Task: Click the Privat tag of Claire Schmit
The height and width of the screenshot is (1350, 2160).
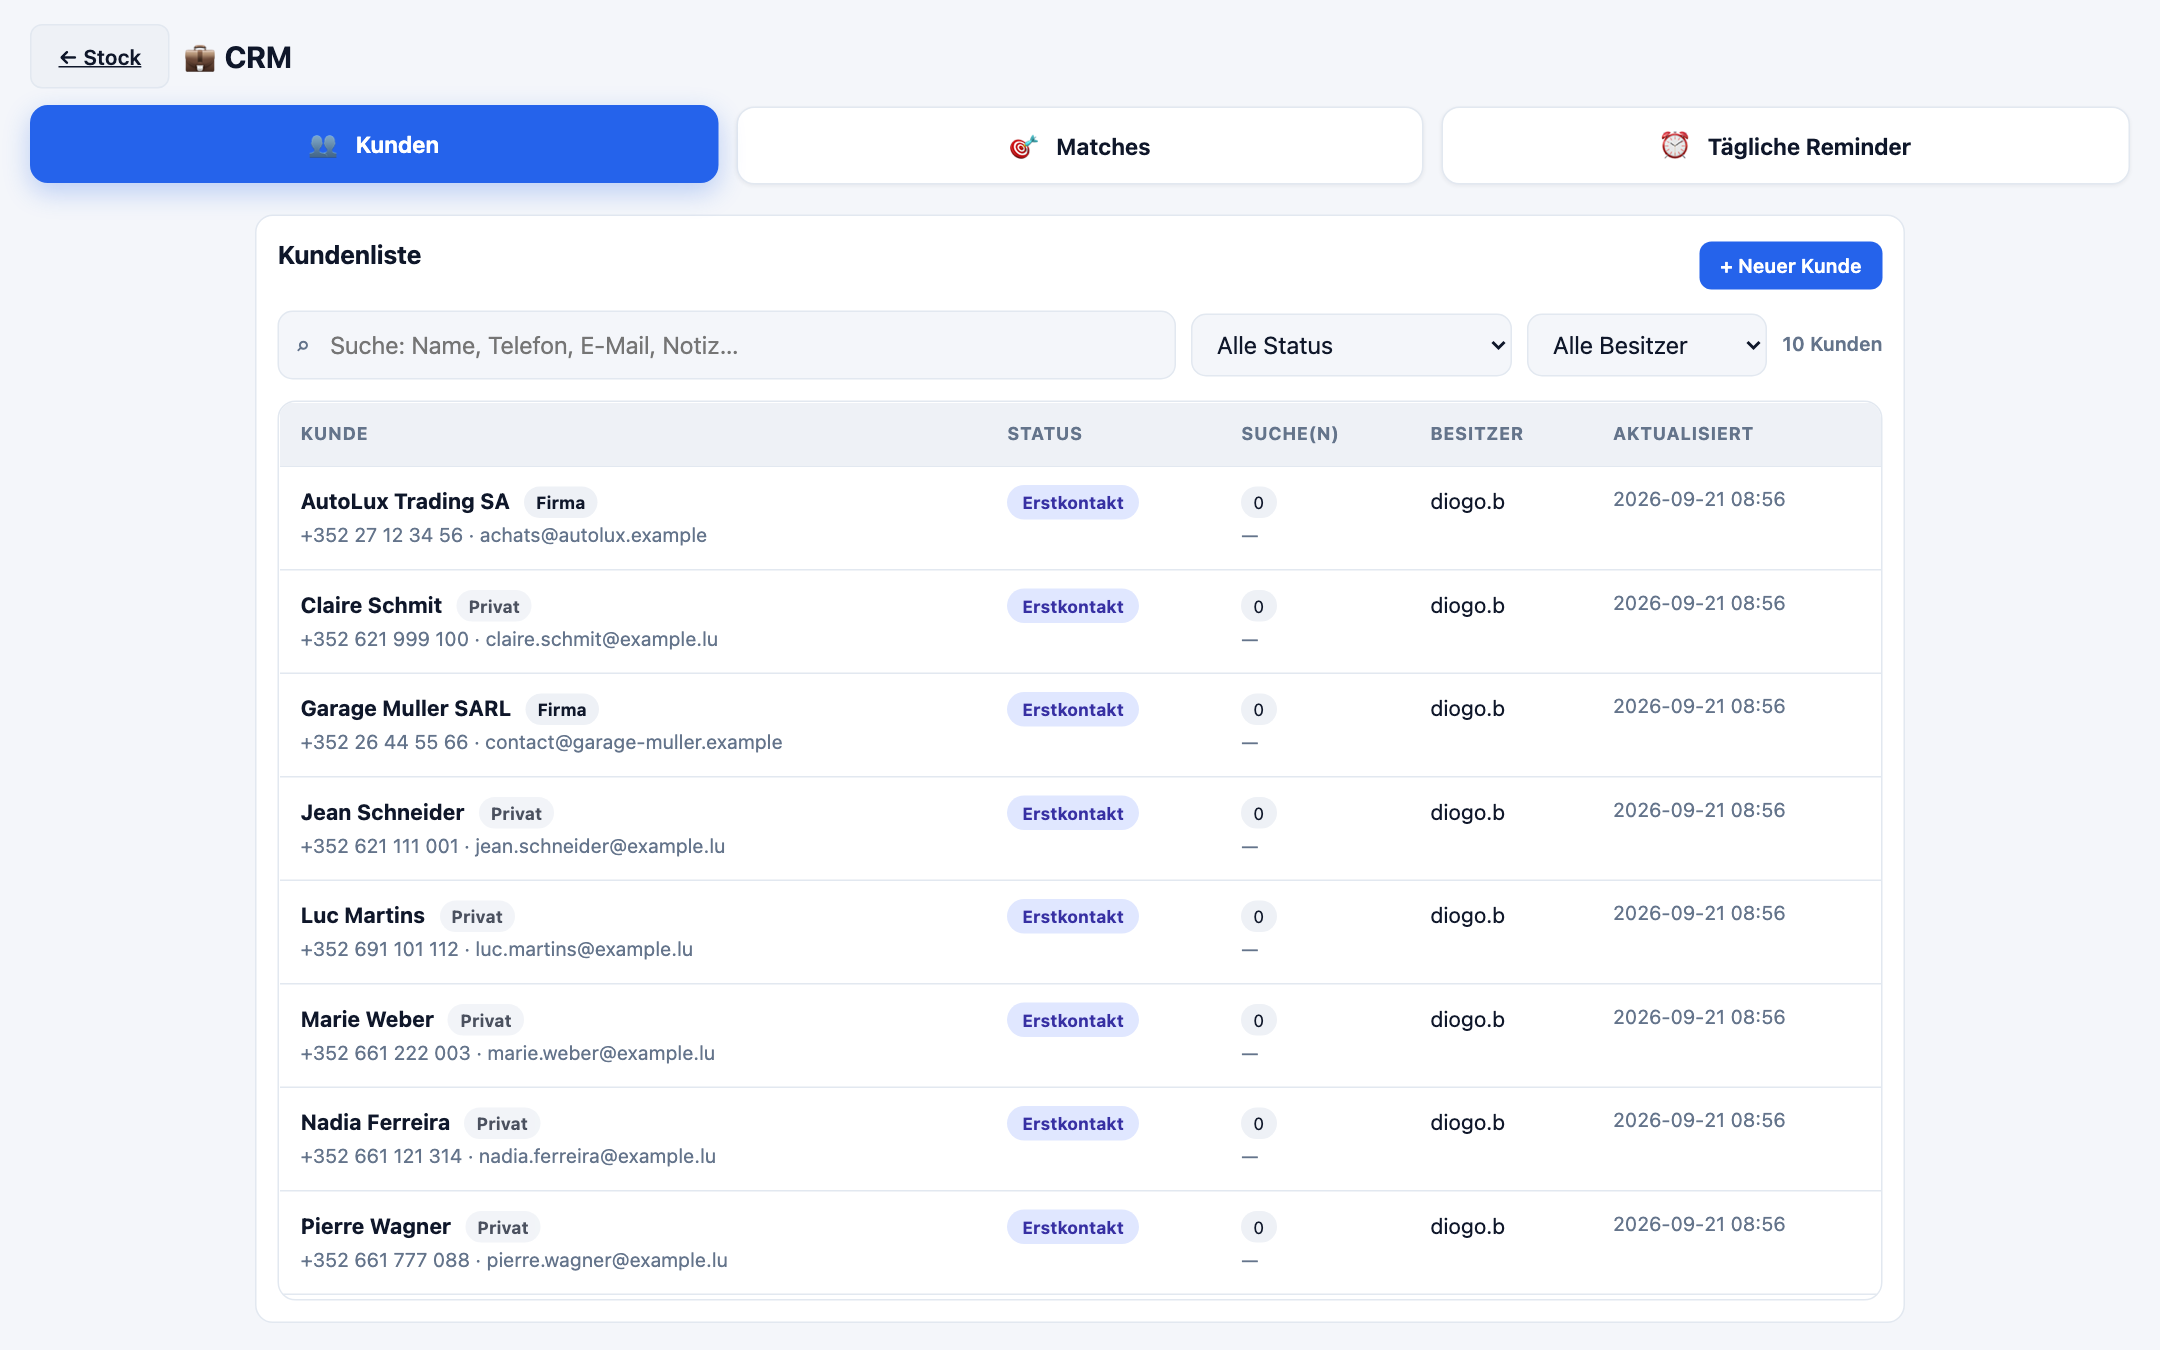Action: click(494, 606)
